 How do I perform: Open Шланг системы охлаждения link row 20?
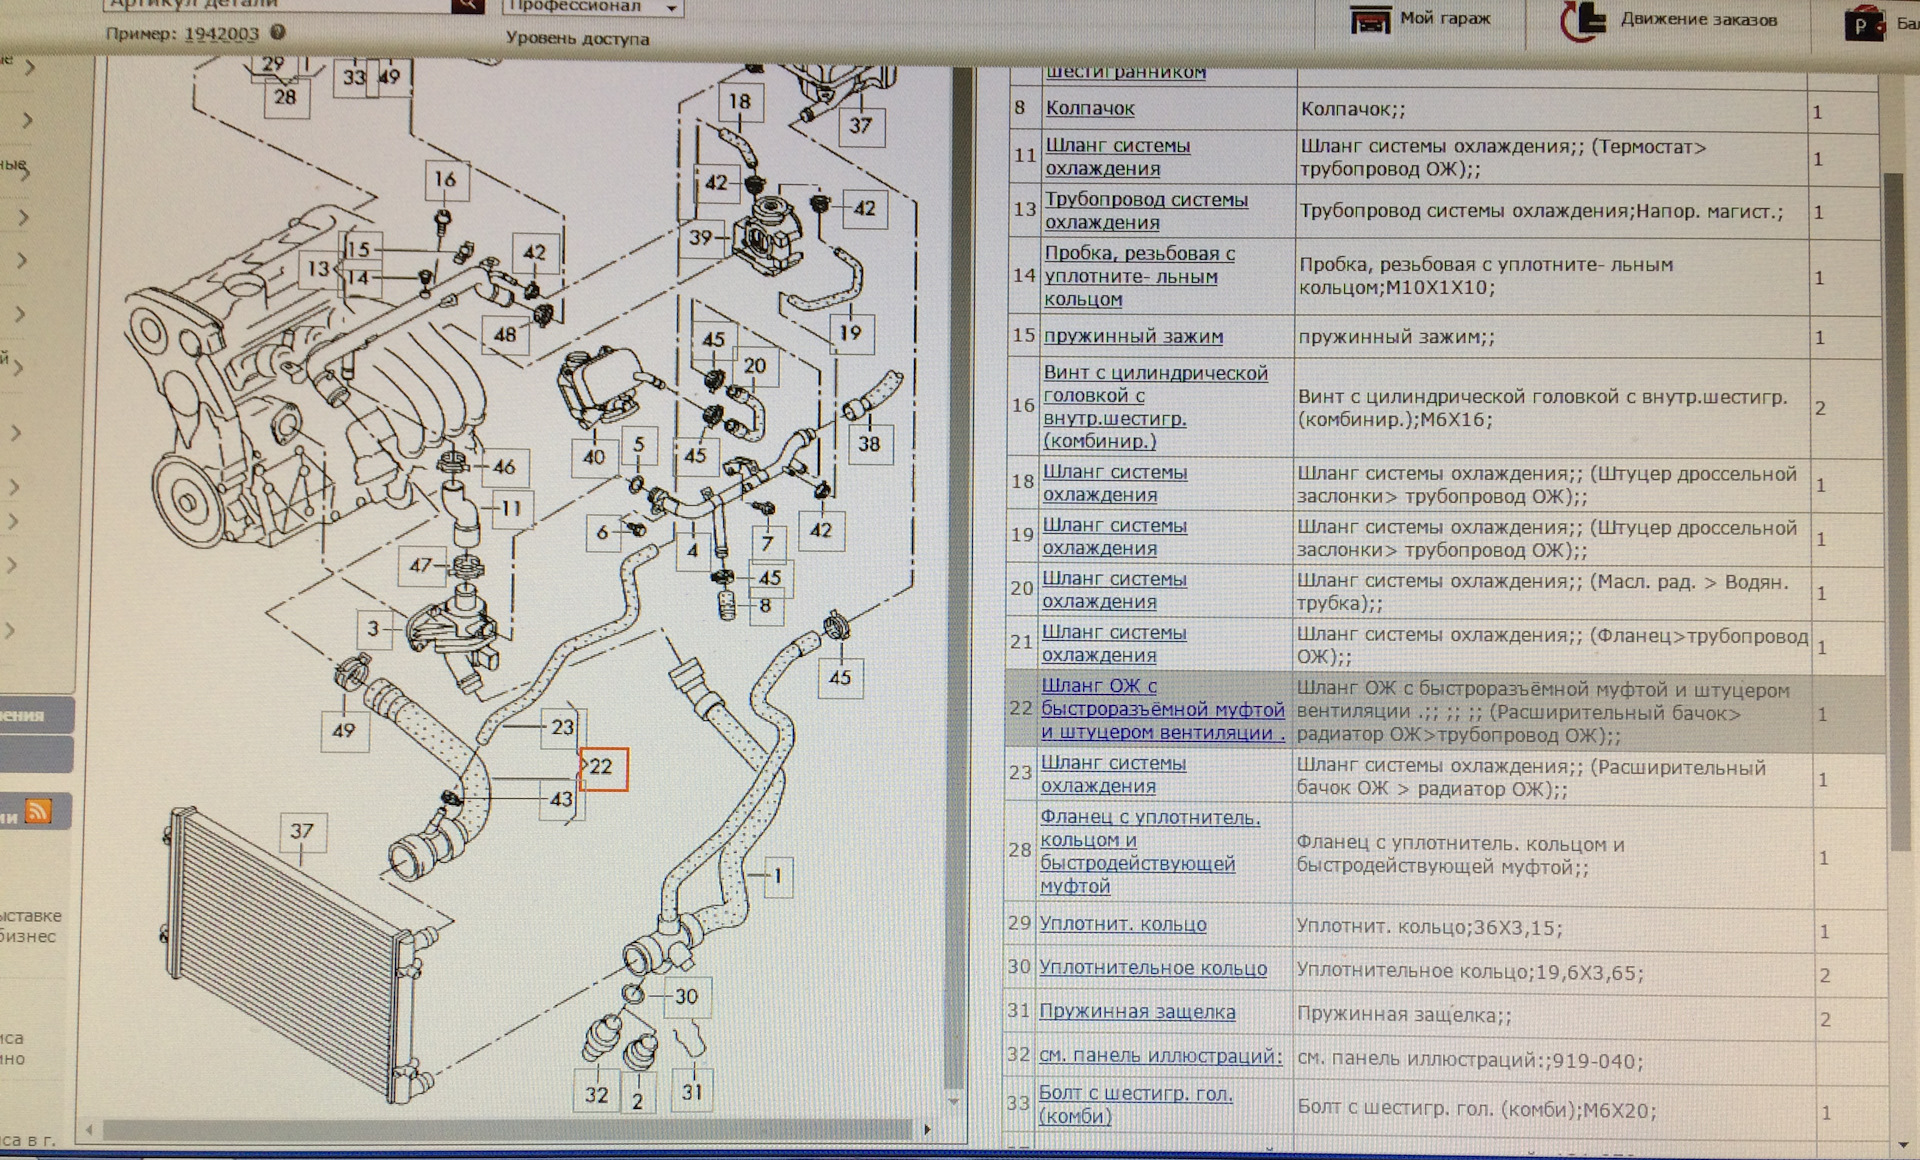pos(1114,590)
